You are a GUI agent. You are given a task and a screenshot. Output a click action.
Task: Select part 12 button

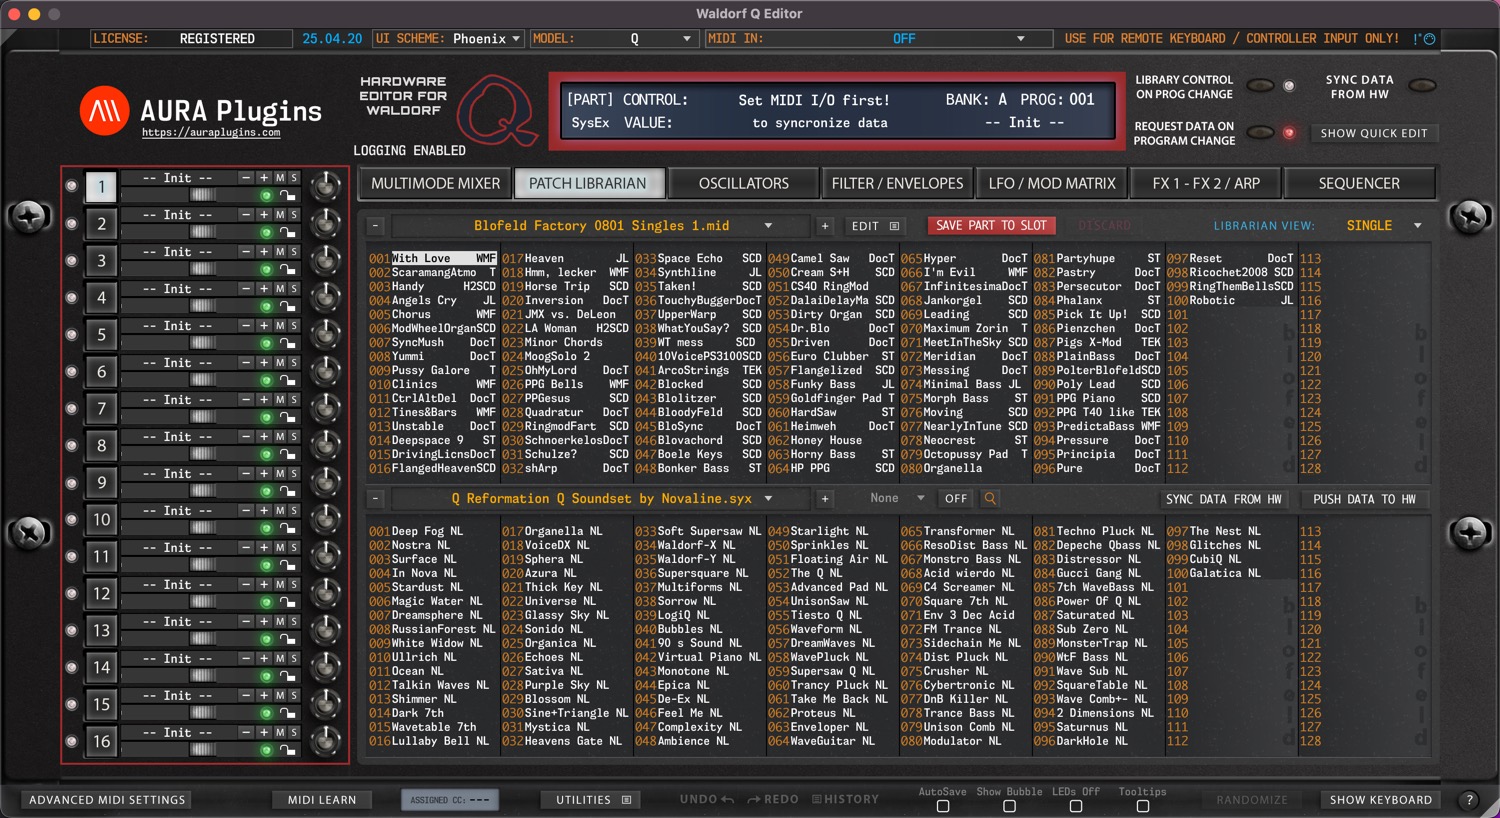(x=101, y=594)
